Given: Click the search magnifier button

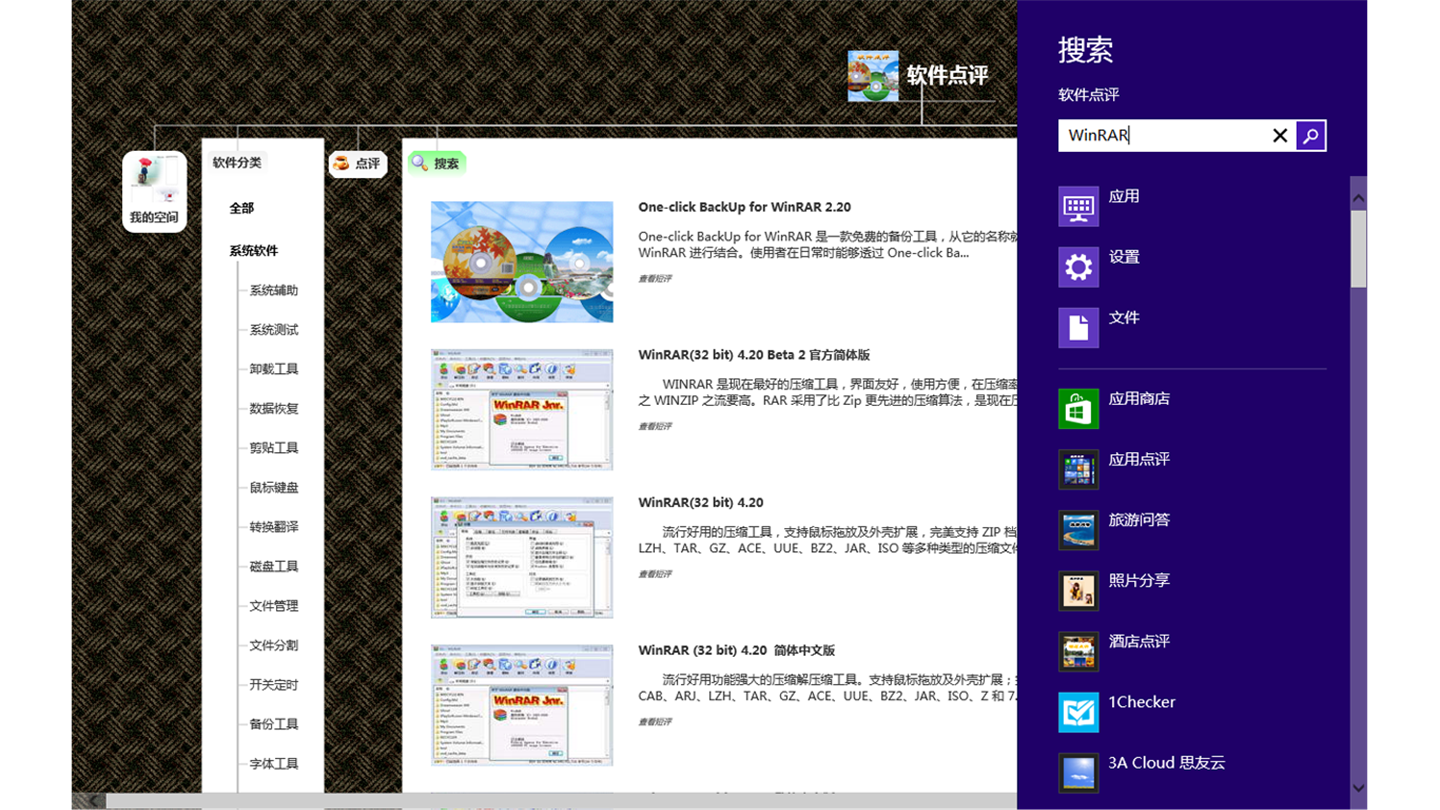Looking at the screenshot, I should point(1311,136).
